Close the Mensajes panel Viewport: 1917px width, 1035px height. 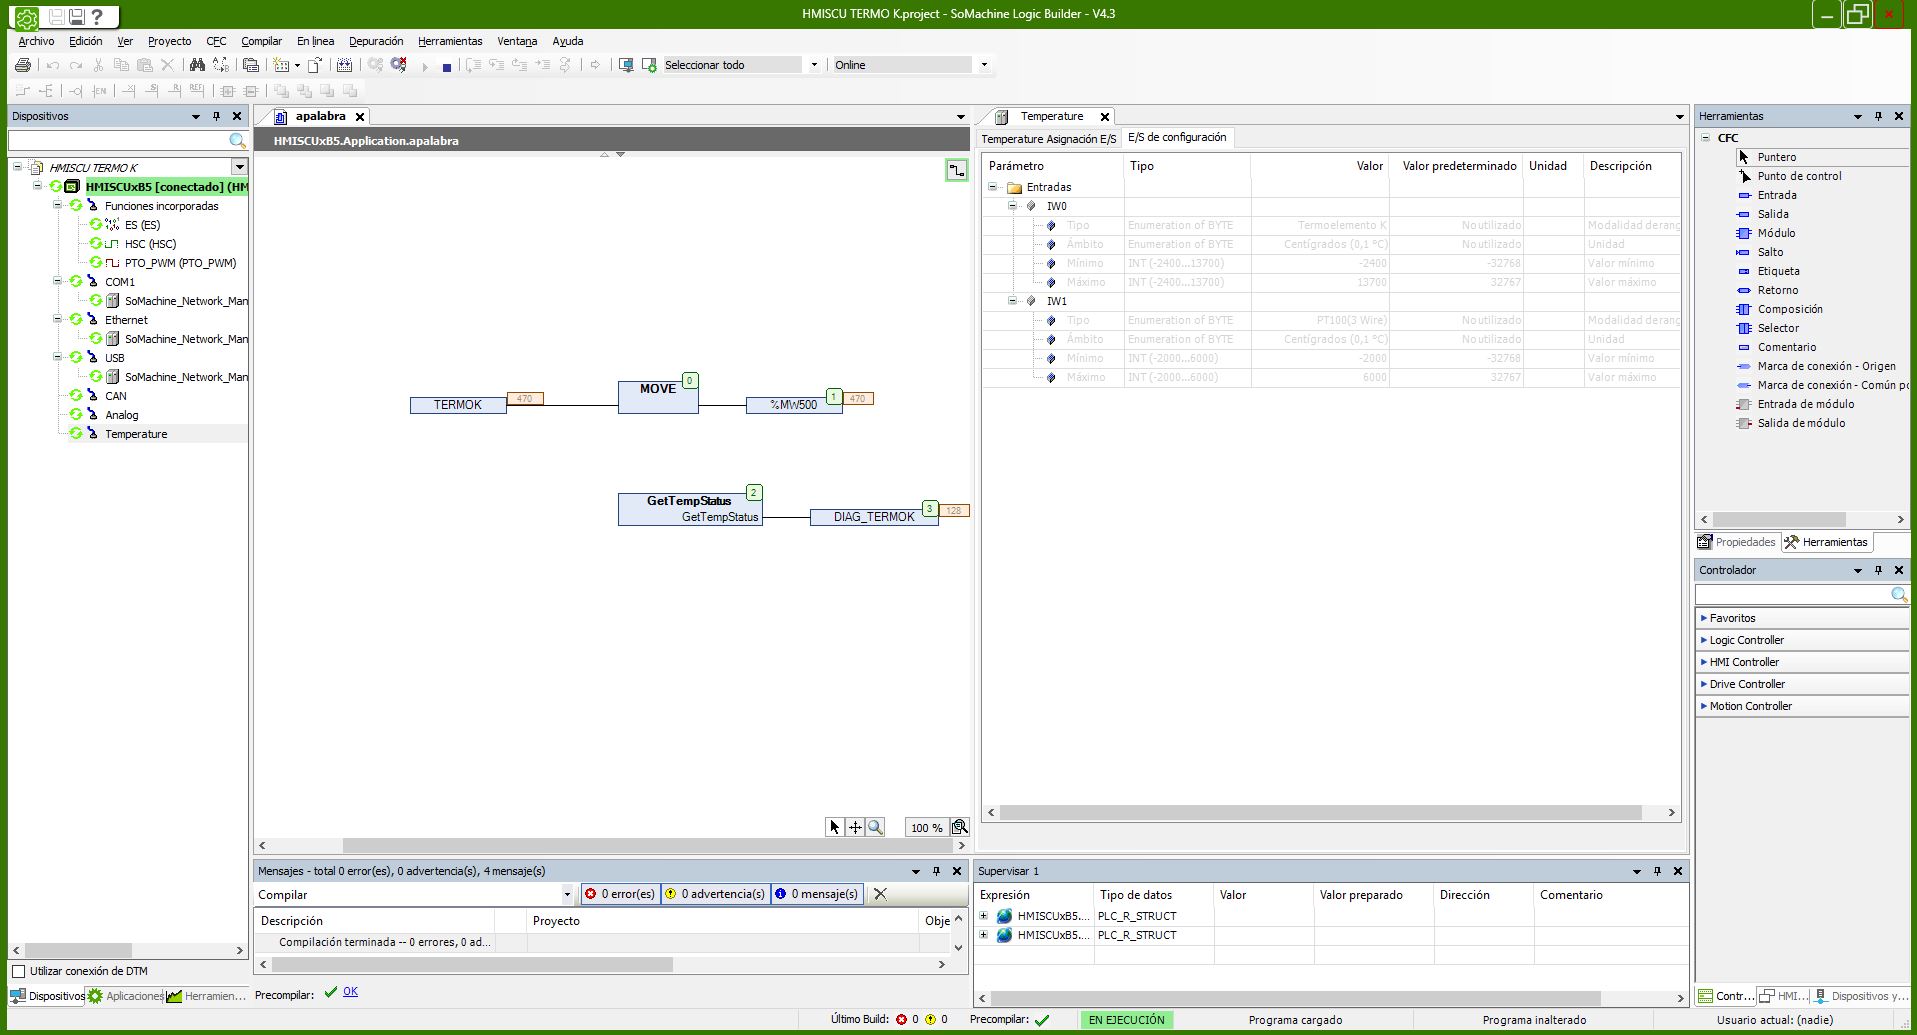point(957,871)
